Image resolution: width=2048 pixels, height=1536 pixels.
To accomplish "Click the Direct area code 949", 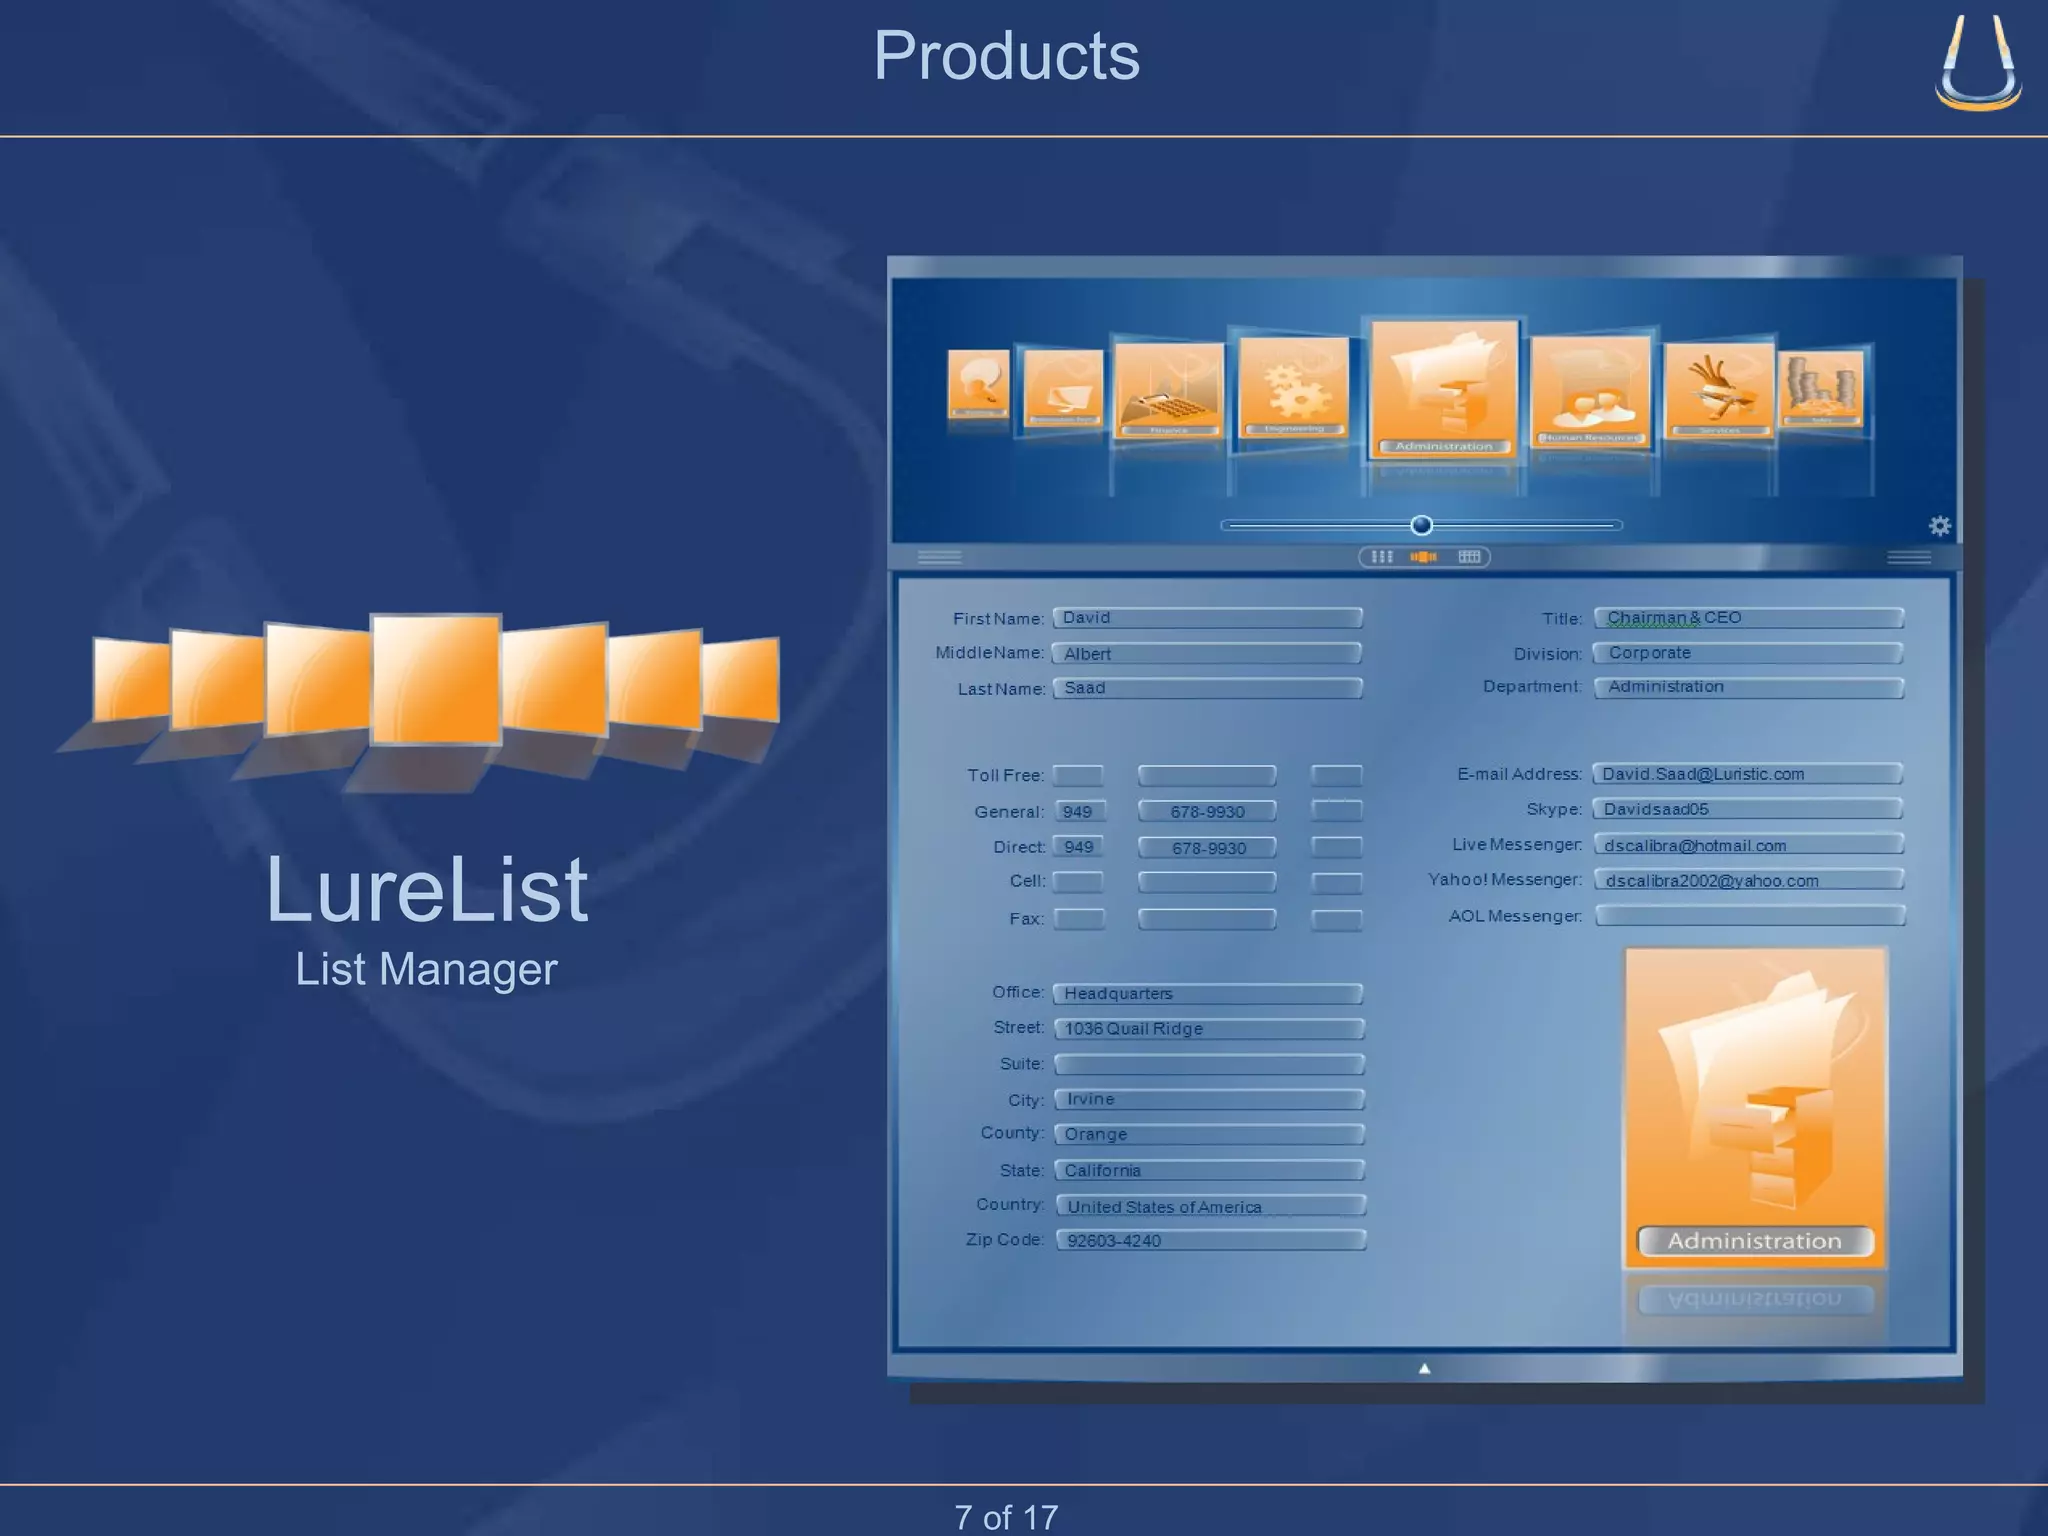I will pos(1078,847).
